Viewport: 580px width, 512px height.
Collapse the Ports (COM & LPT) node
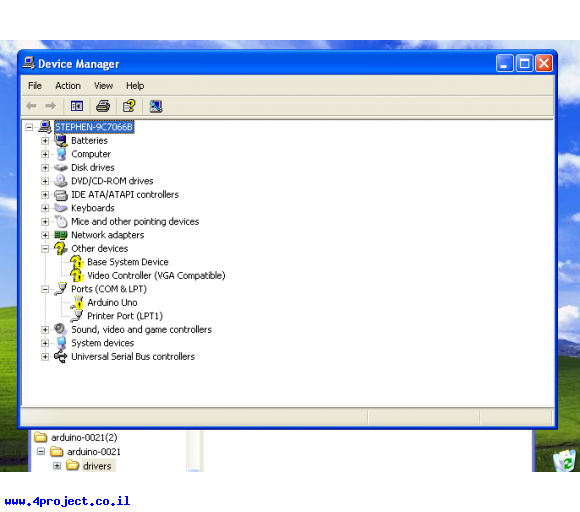(45, 289)
